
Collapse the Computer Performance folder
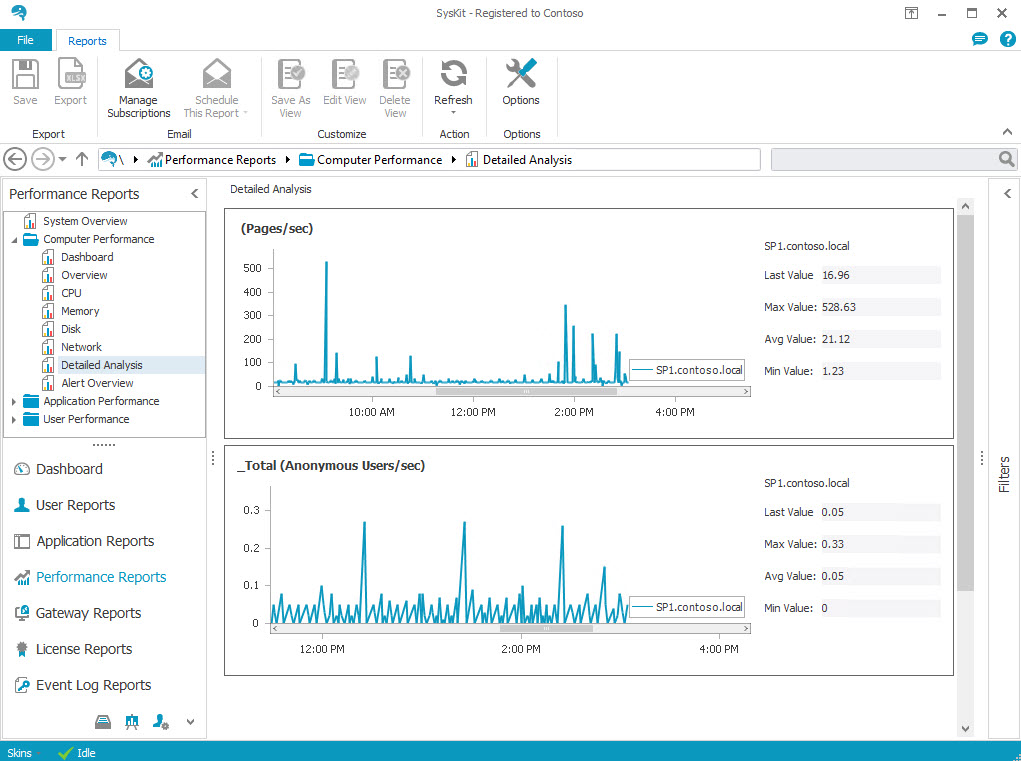(14, 240)
